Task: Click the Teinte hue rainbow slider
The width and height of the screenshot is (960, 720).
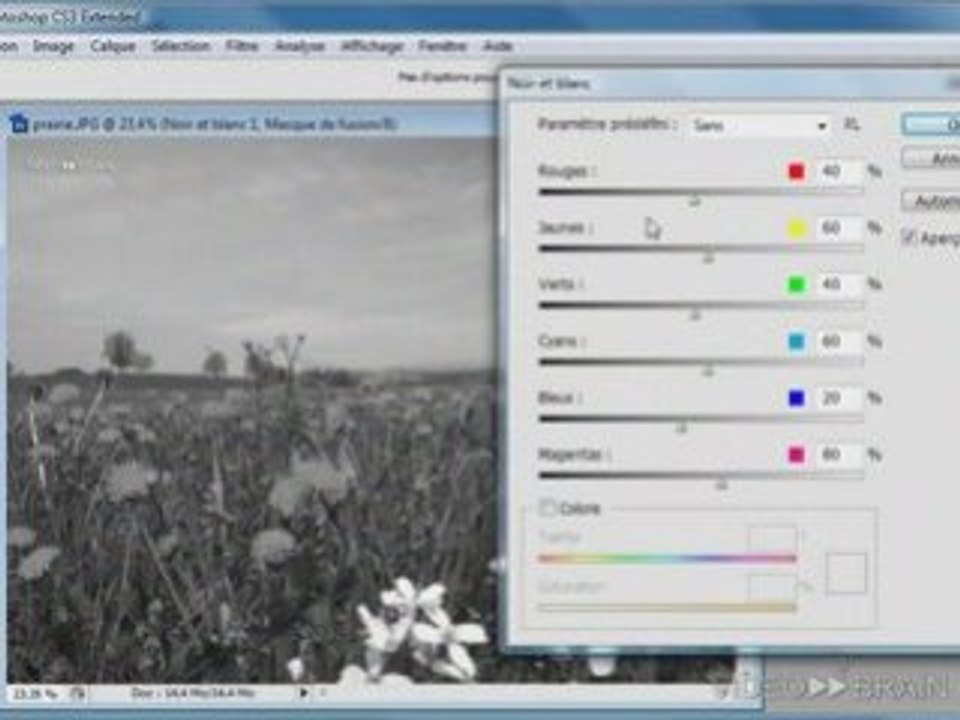Action: click(x=667, y=558)
